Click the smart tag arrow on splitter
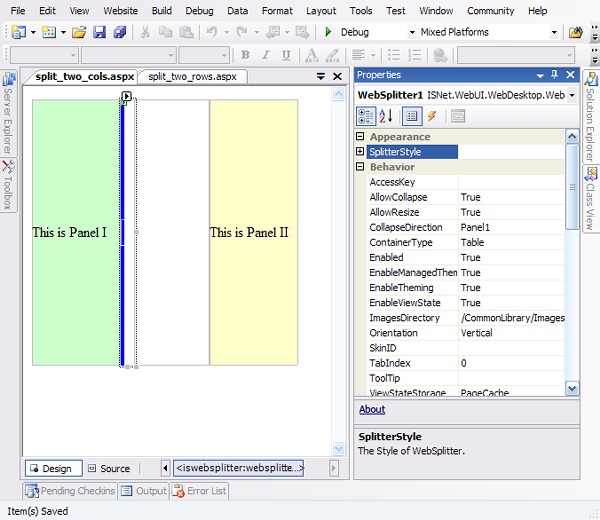600x520 pixels. (x=127, y=97)
